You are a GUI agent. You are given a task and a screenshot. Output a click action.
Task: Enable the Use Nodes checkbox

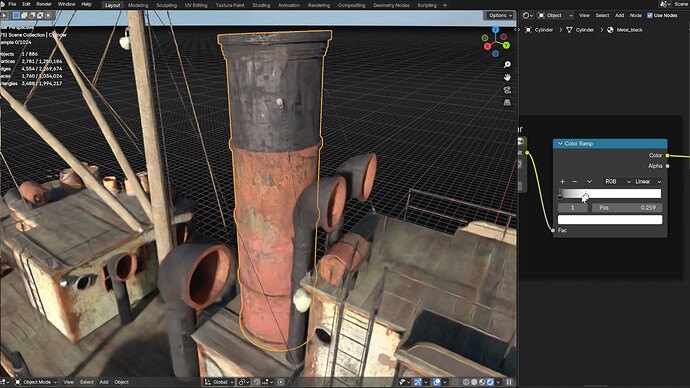click(650, 15)
